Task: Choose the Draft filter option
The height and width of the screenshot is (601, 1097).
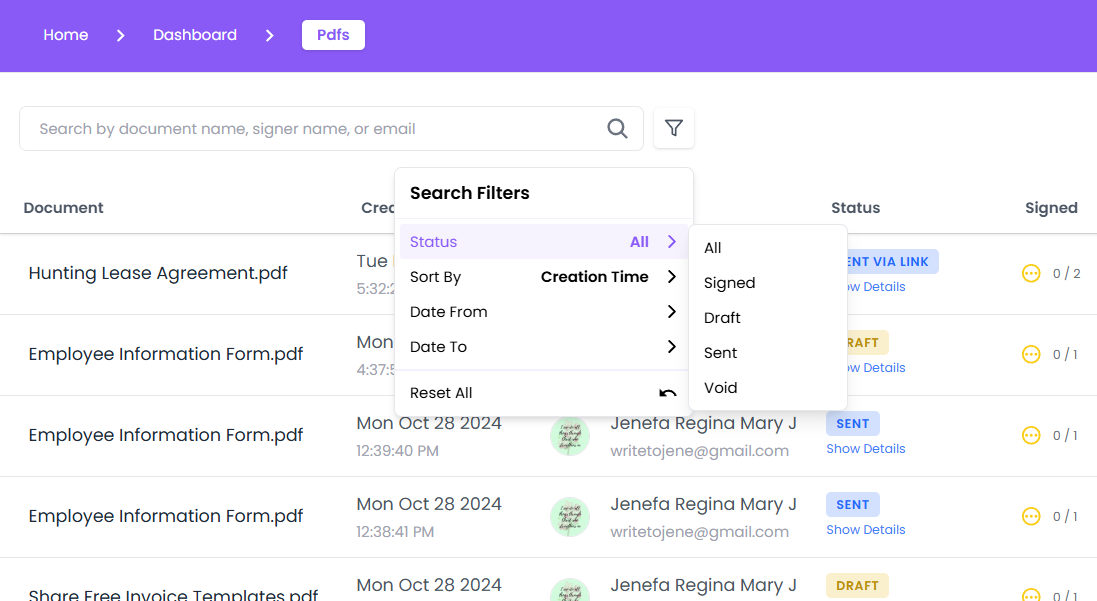Action: (721, 317)
